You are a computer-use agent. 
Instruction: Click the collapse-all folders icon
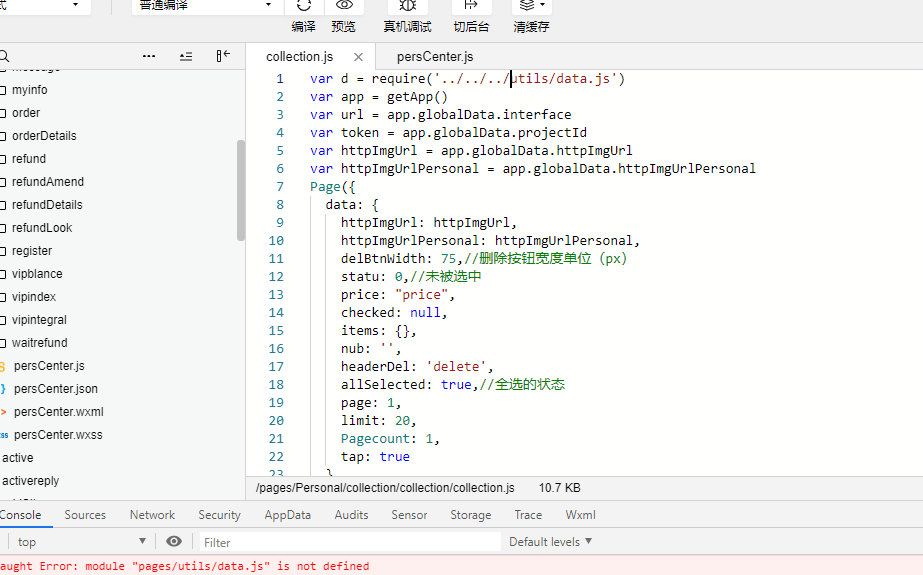(x=186, y=56)
